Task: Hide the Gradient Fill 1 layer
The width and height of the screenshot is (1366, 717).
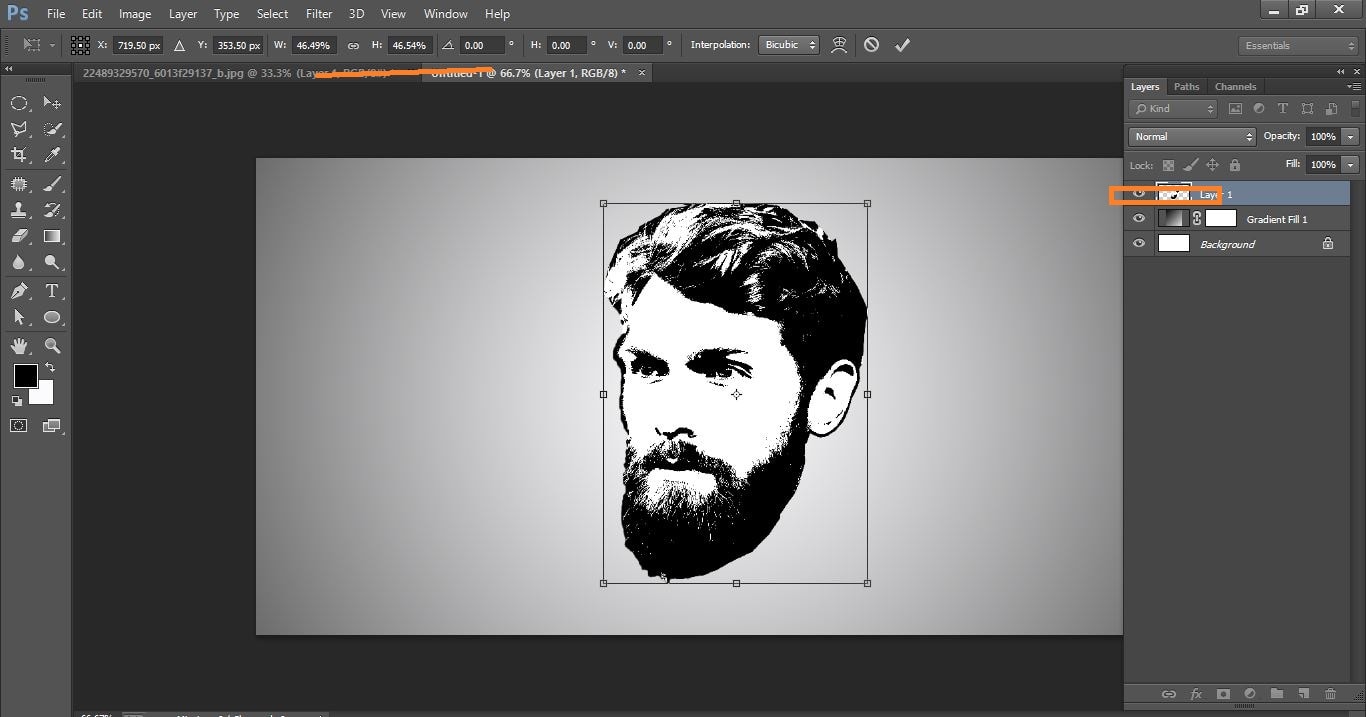Action: pos(1139,218)
